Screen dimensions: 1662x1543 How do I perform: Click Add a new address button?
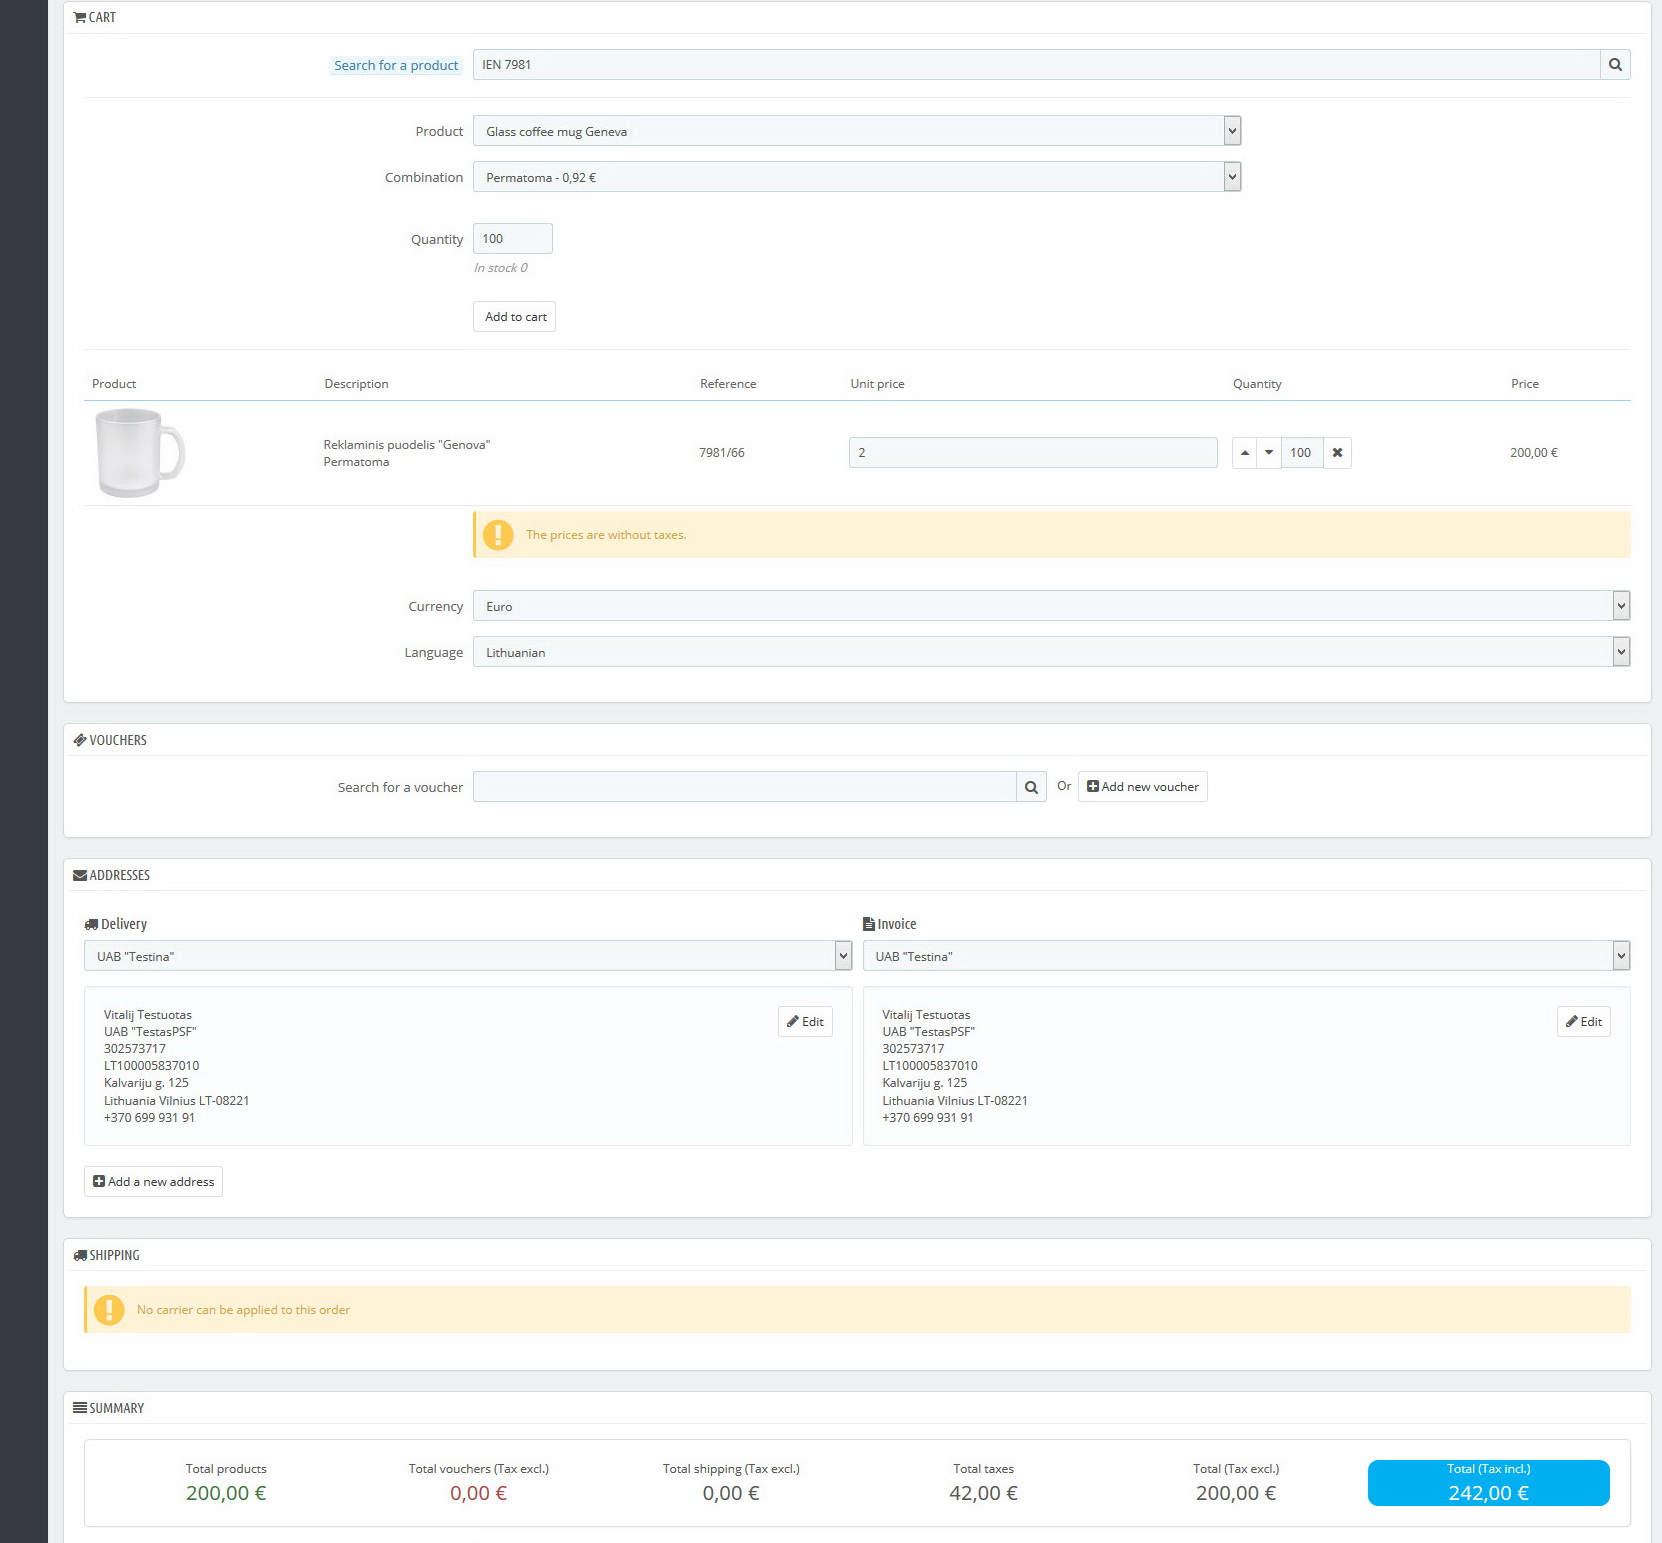153,1182
